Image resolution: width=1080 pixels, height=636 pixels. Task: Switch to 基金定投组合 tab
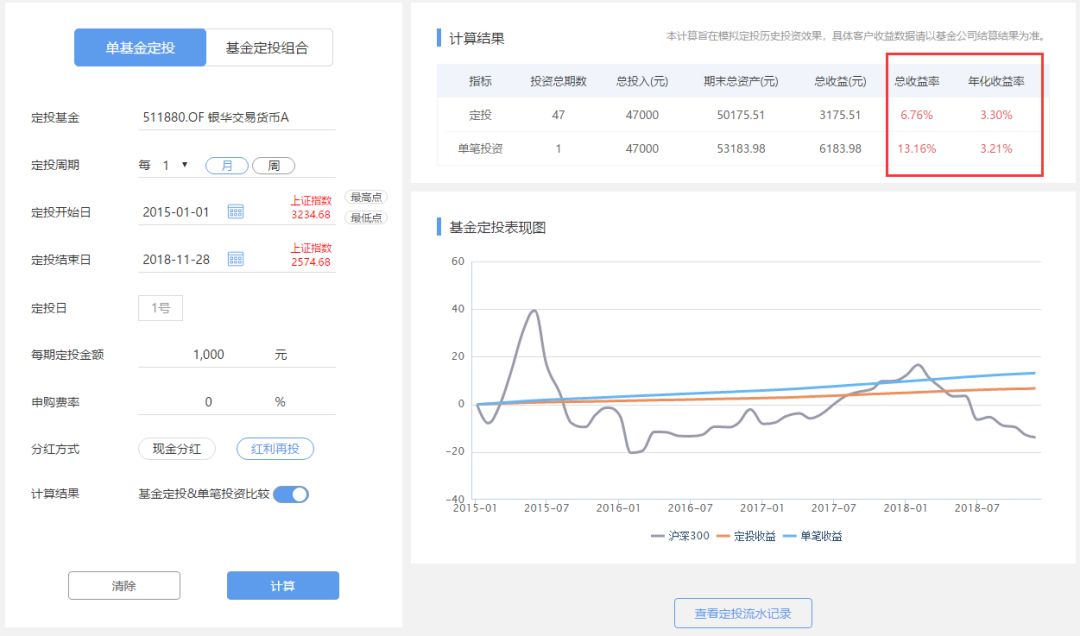pos(269,48)
